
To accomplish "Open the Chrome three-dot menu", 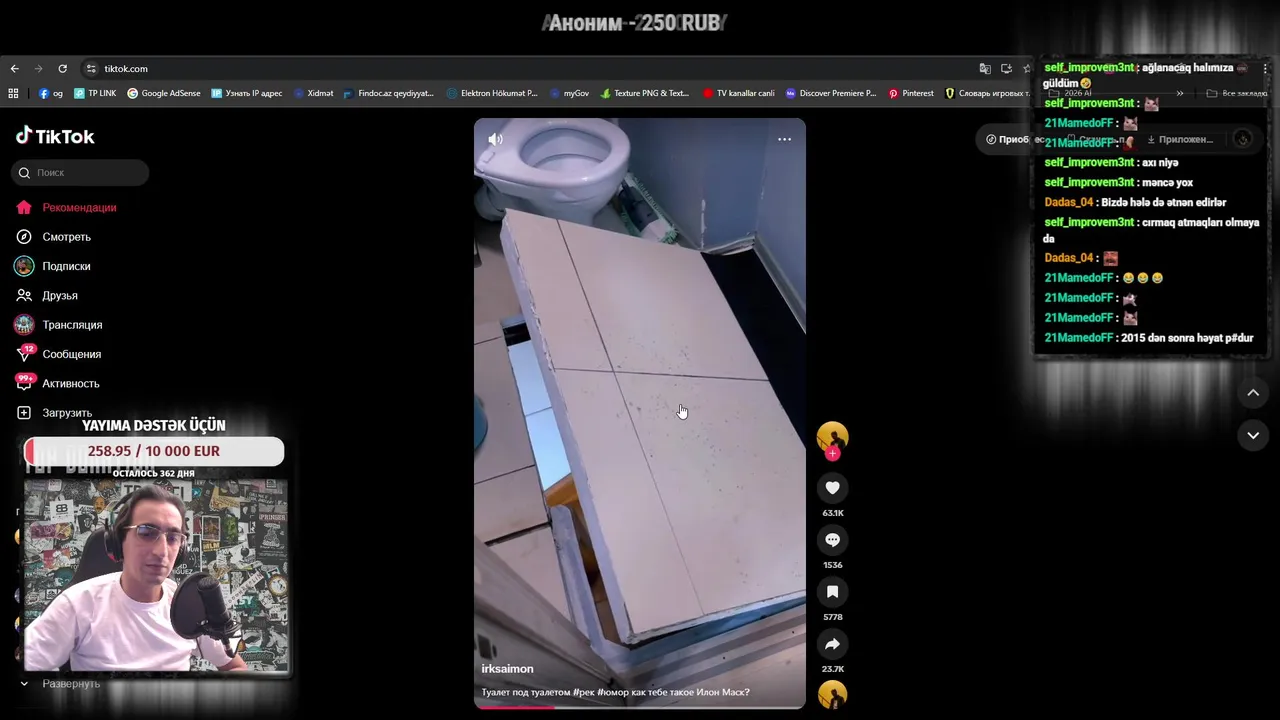I will coord(1265,69).
